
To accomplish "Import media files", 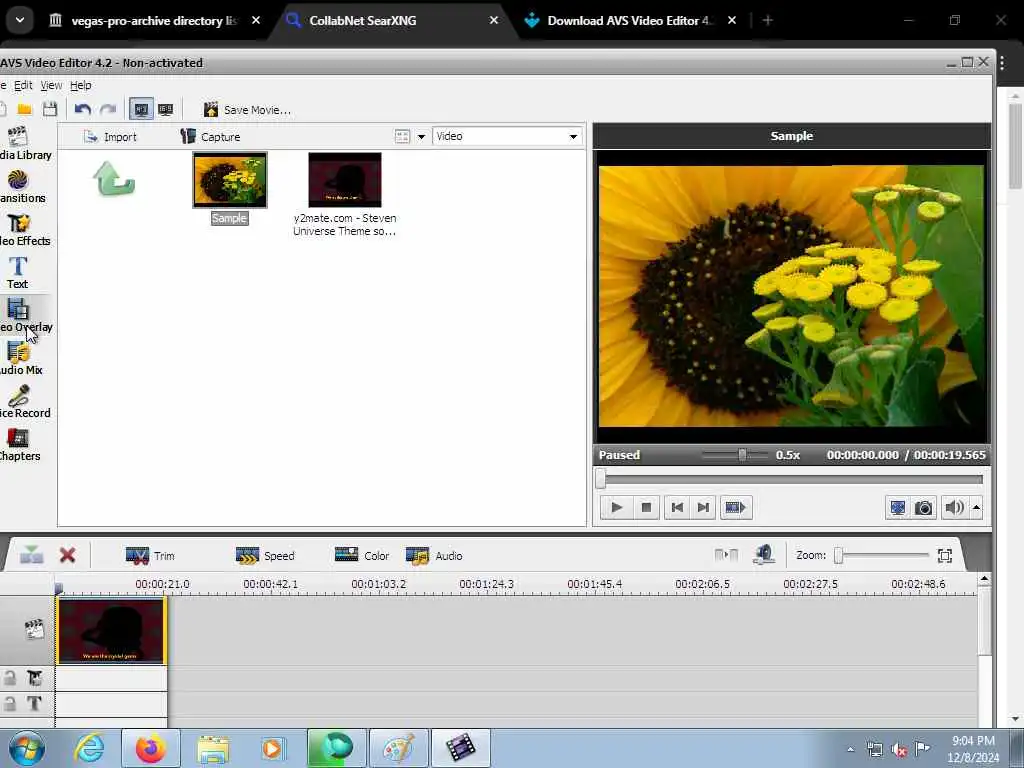I will (110, 136).
